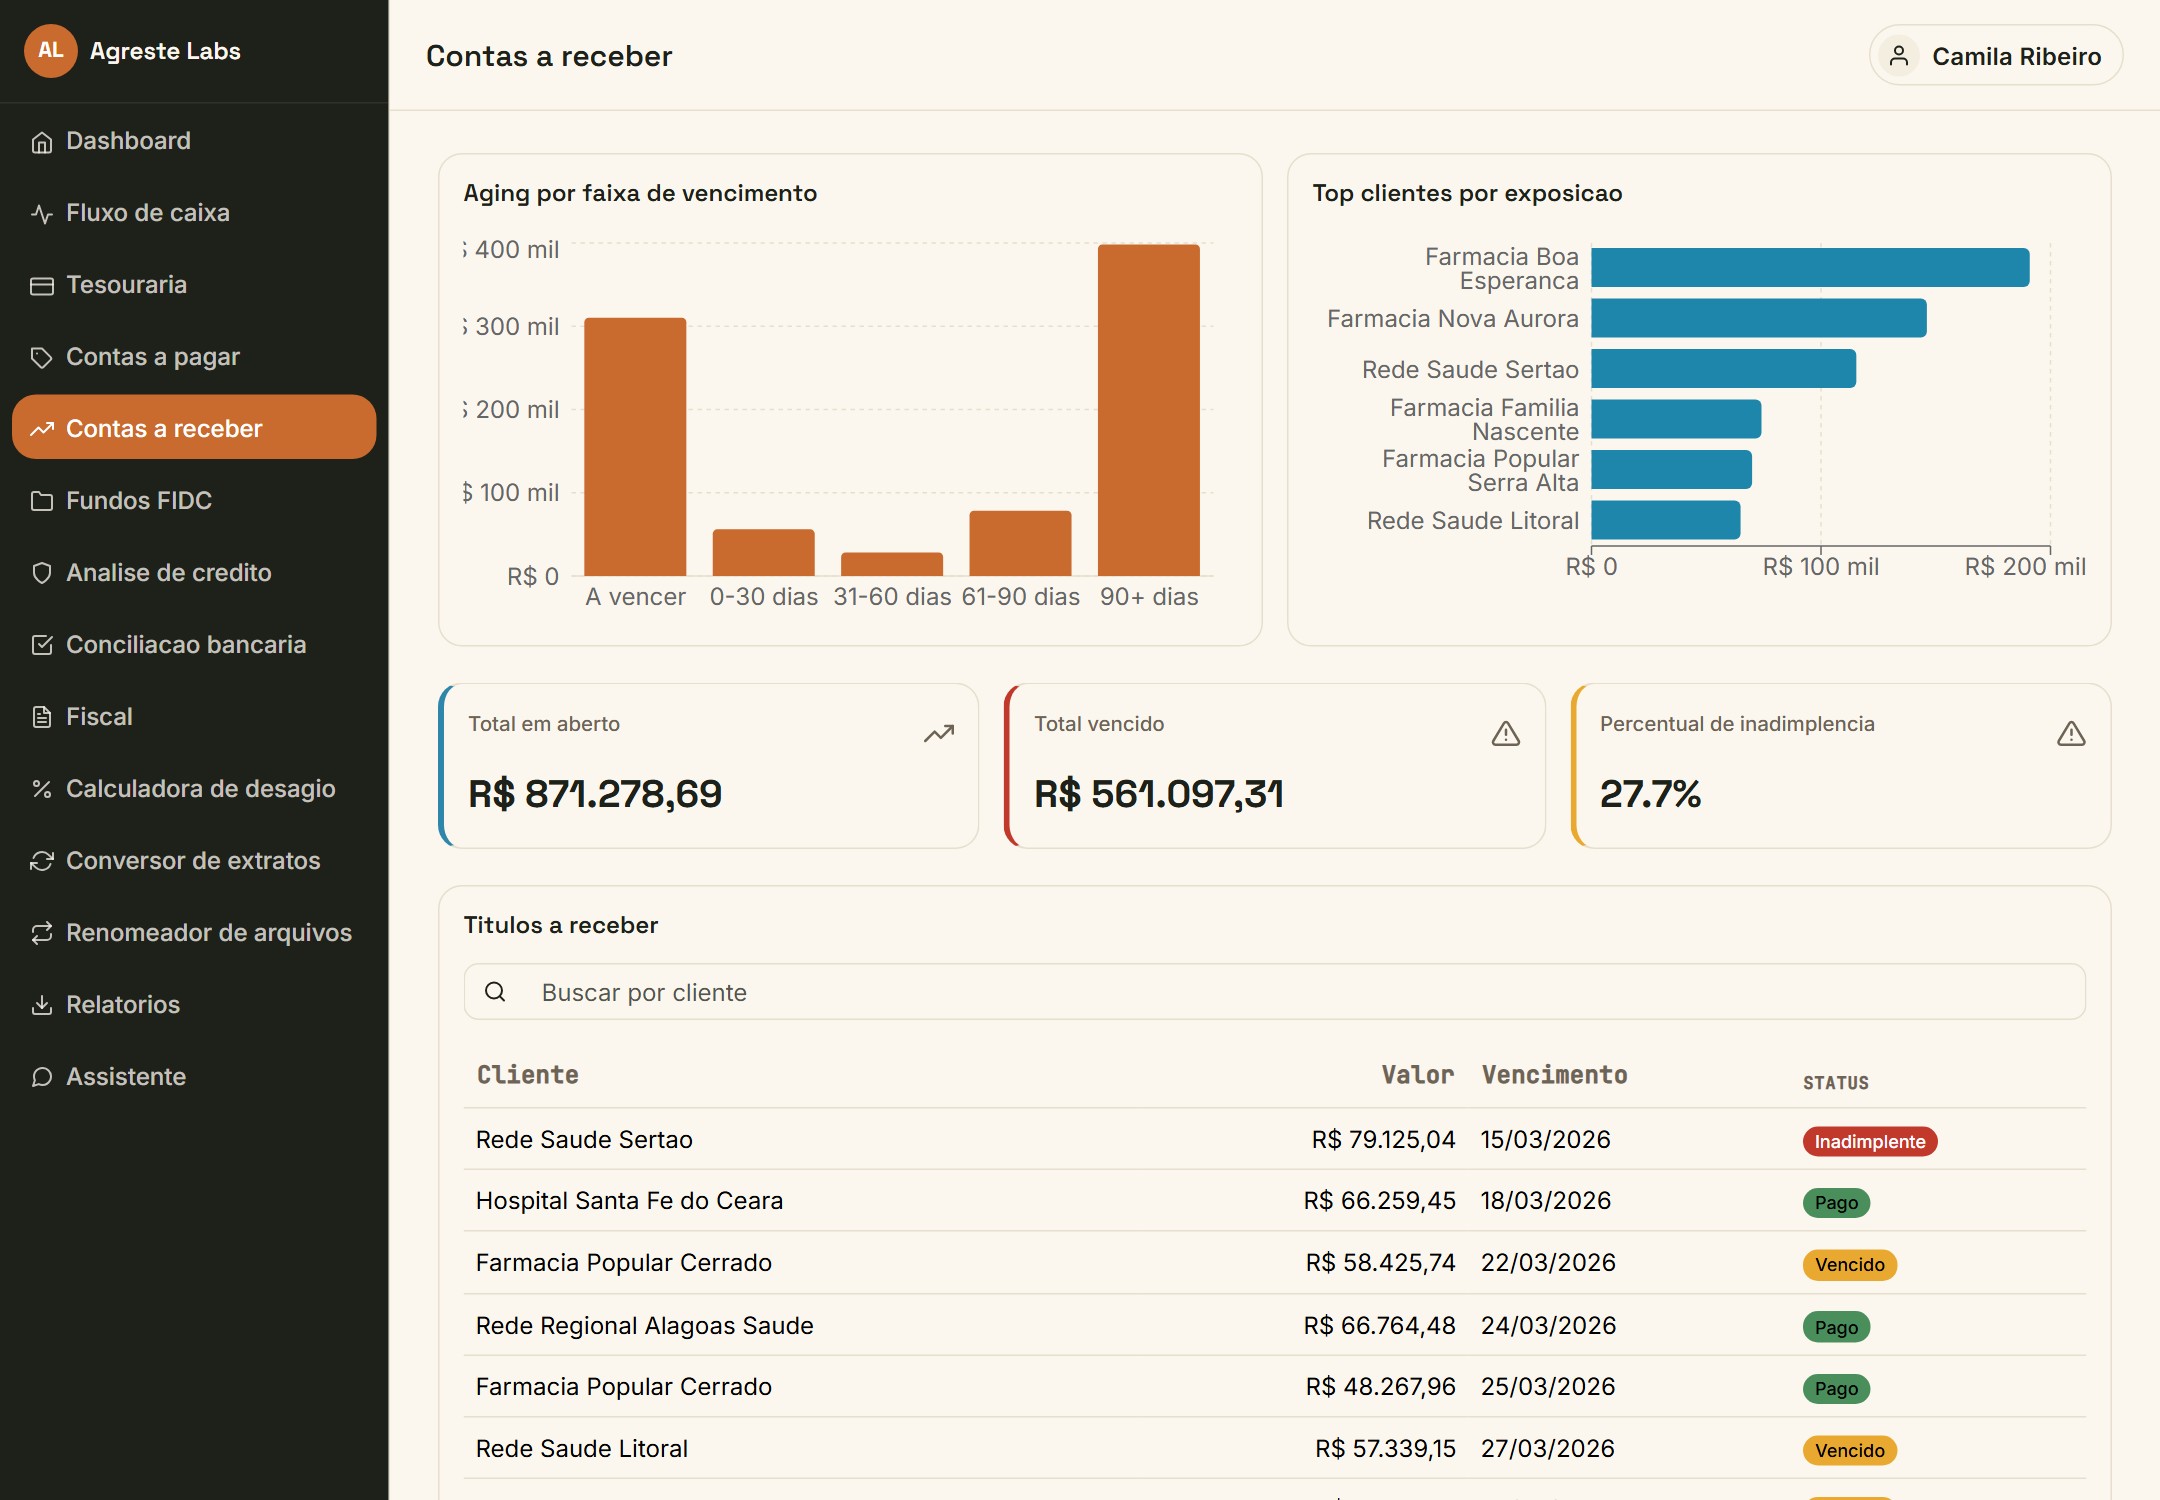The height and width of the screenshot is (1500, 2160).
Task: Go to Relatorios in sidebar
Action: (x=194, y=1005)
